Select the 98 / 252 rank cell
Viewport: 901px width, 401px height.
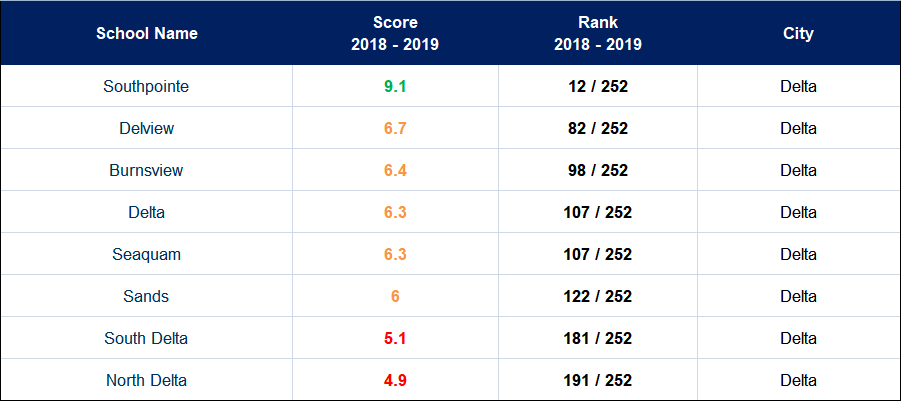(x=598, y=170)
